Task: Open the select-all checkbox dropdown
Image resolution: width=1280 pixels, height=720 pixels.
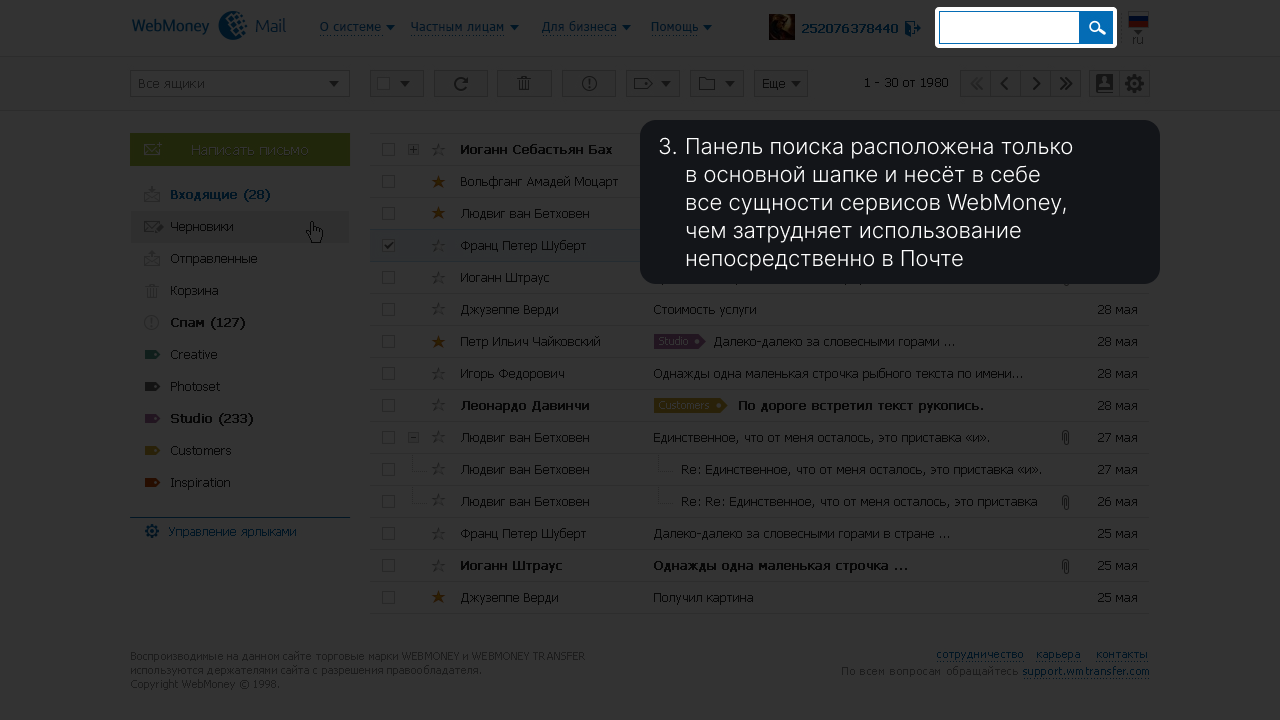Action: (405, 84)
